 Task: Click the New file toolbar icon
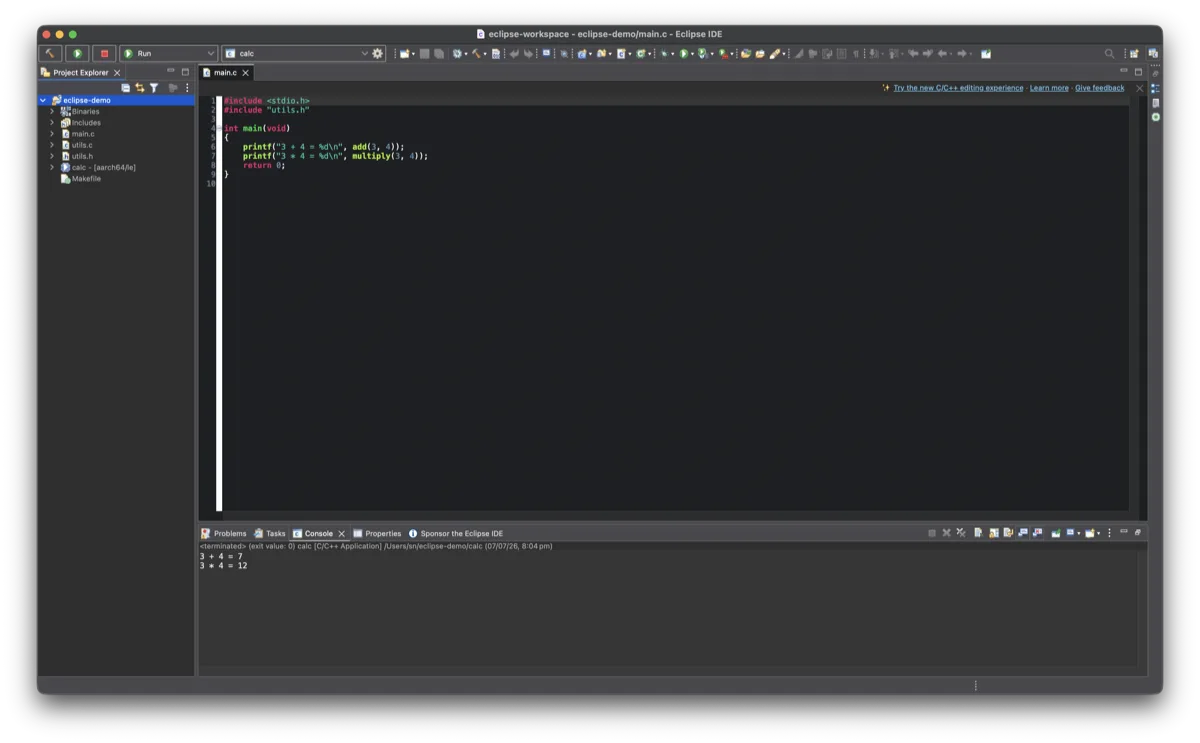click(404, 53)
